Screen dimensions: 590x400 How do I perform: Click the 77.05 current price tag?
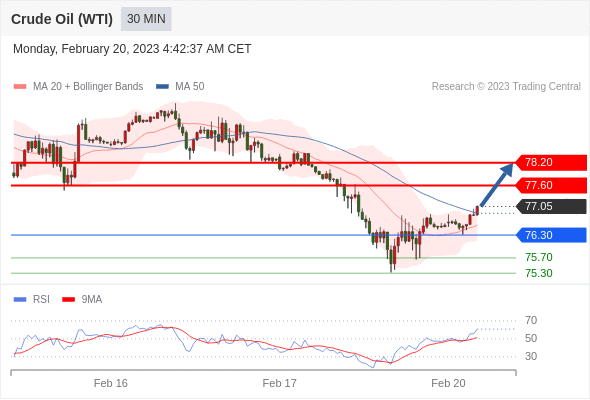point(551,206)
